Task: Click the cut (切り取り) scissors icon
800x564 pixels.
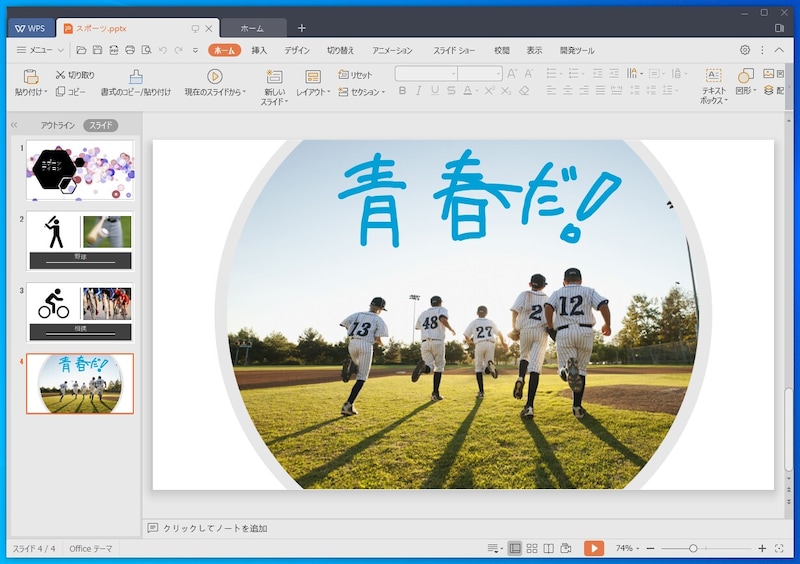Action: 61,75
